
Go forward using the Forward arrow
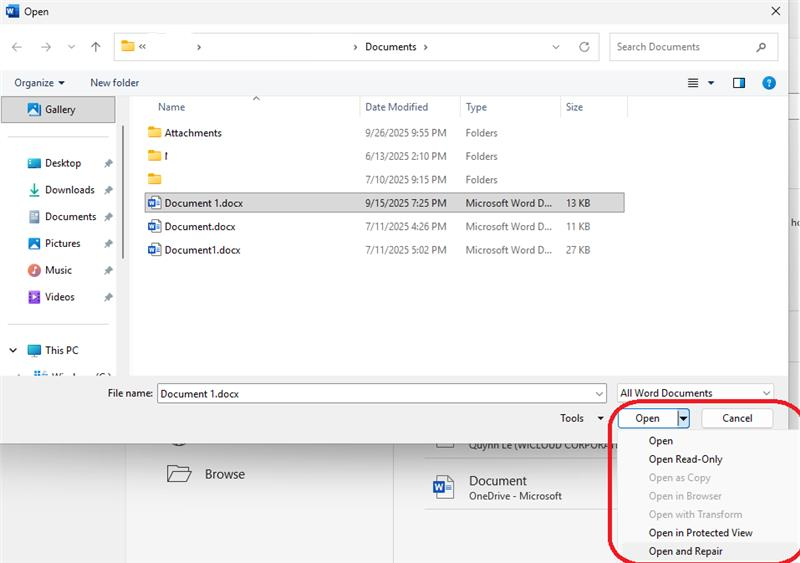click(46, 47)
